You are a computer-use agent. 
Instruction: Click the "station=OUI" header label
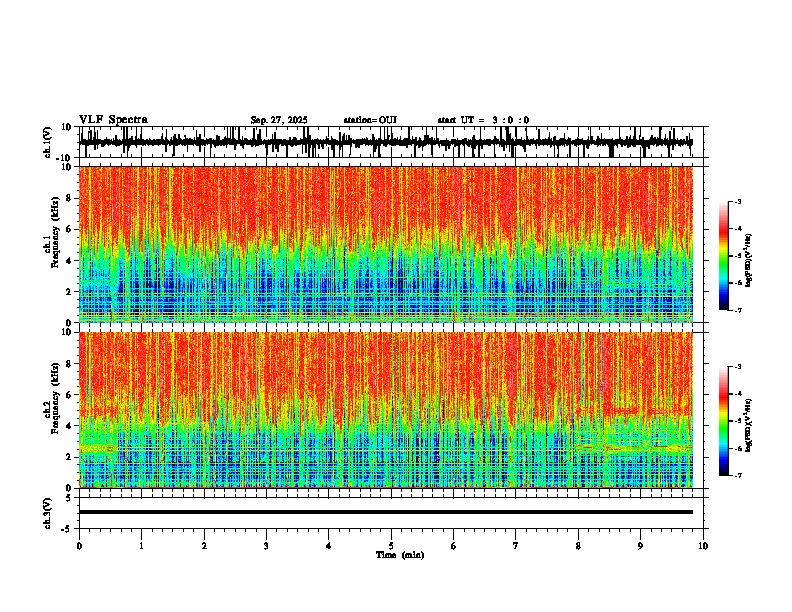click(x=370, y=120)
